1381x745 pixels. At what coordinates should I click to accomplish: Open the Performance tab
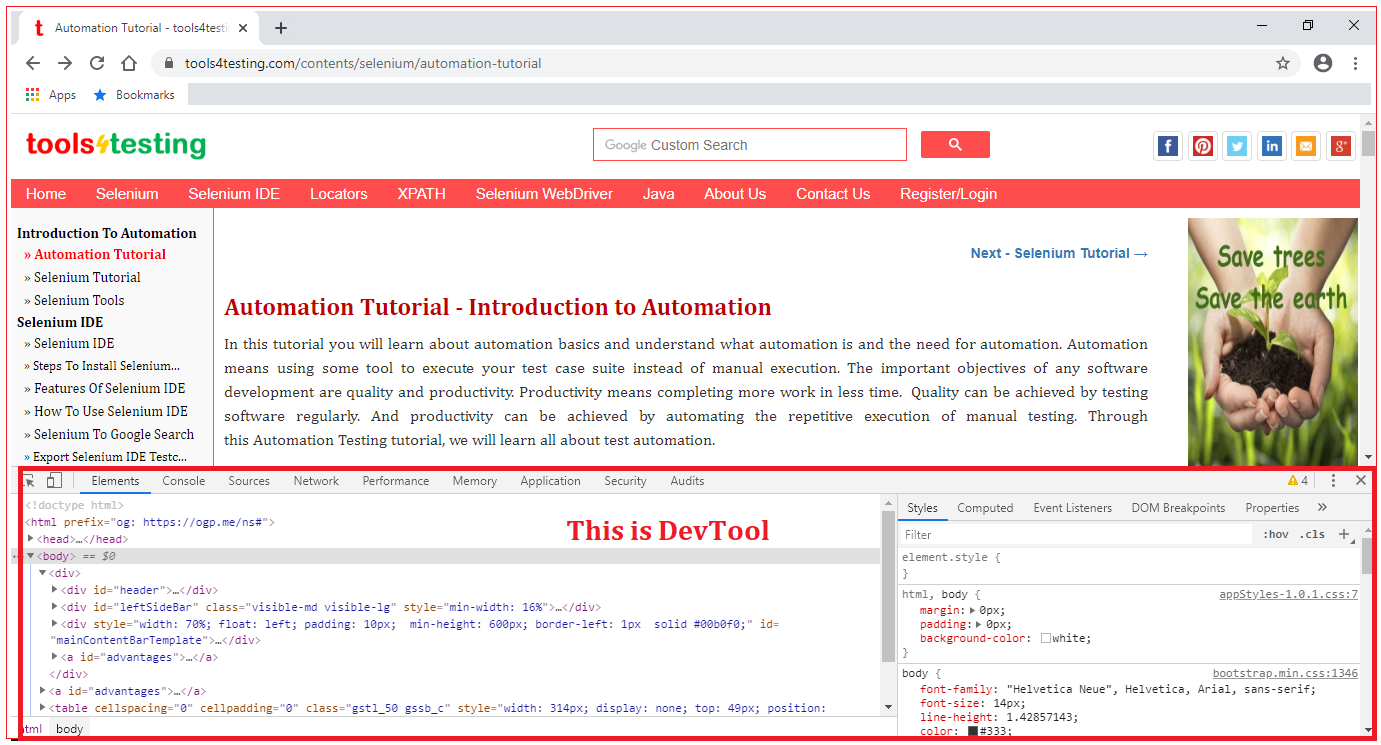pyautogui.click(x=396, y=481)
